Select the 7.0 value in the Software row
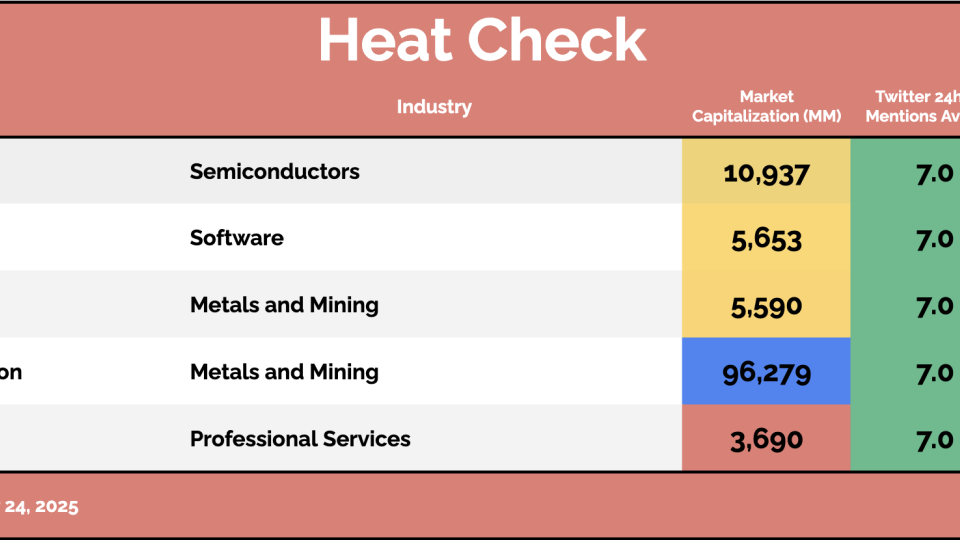Viewport: 960px width, 540px height. (933, 239)
